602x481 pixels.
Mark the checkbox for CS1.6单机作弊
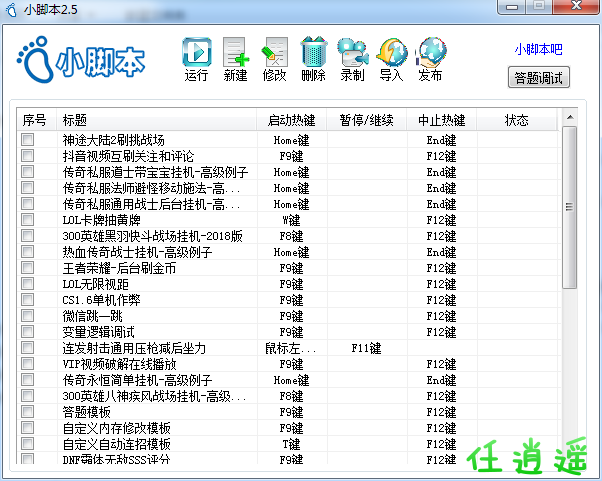point(28,299)
